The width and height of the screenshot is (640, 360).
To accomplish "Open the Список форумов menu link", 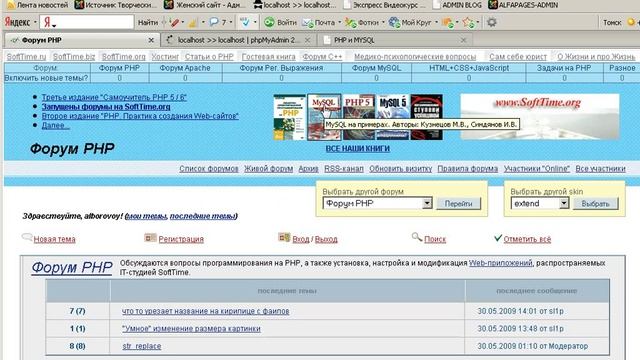I will [209, 169].
